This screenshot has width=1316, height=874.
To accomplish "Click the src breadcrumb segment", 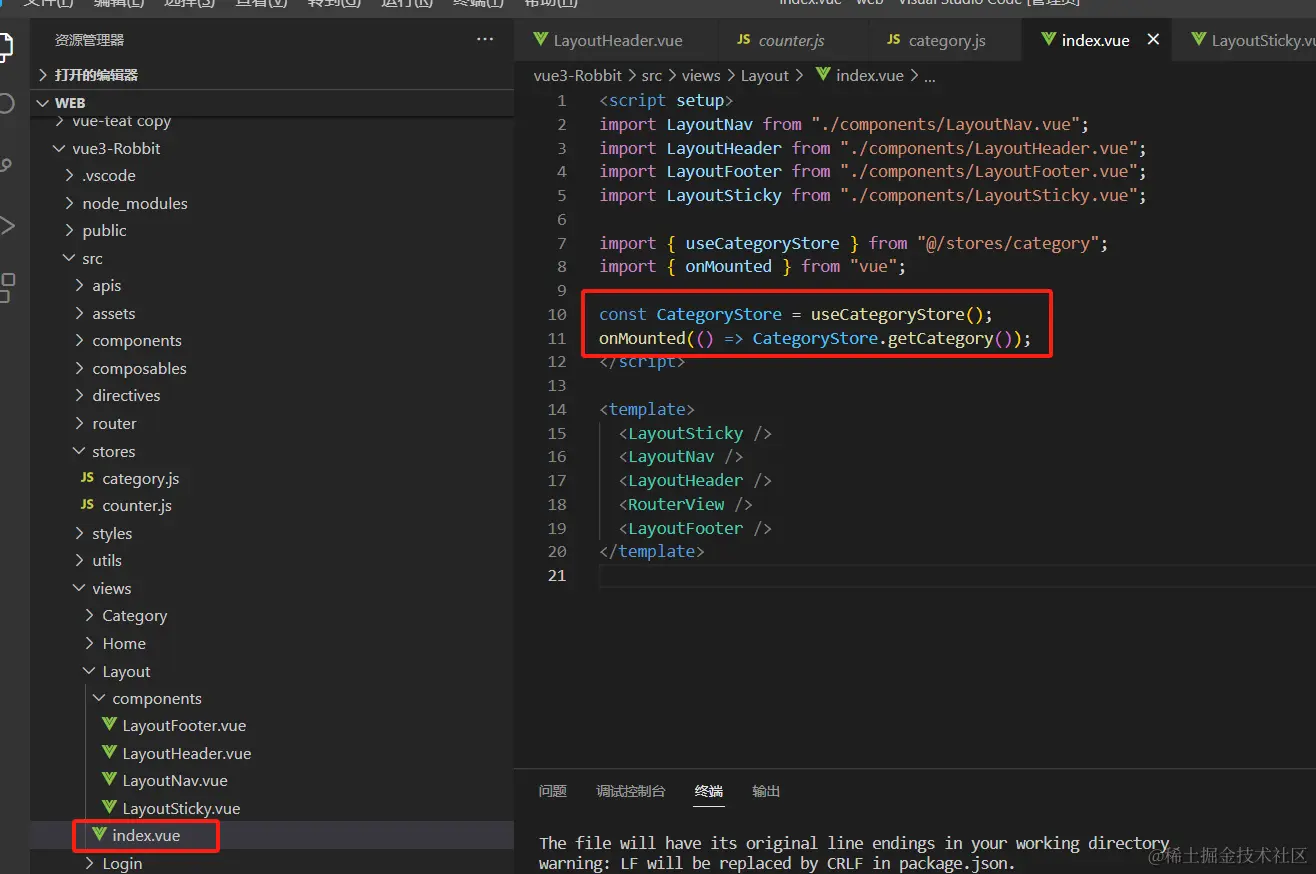I will click(x=652, y=75).
